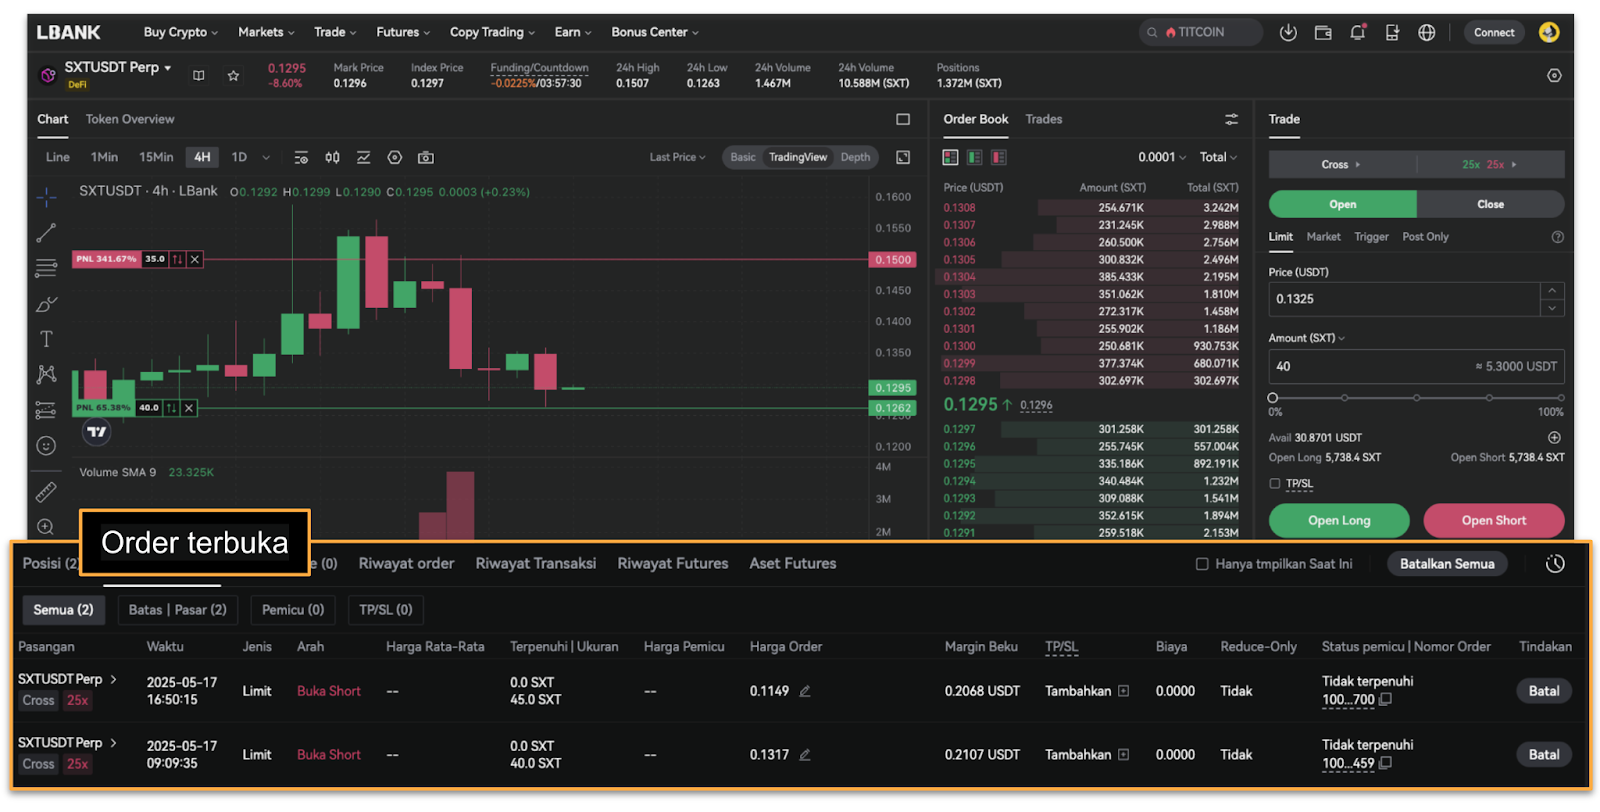
Task: Open the wallet assets icon
Action: (x=1323, y=32)
